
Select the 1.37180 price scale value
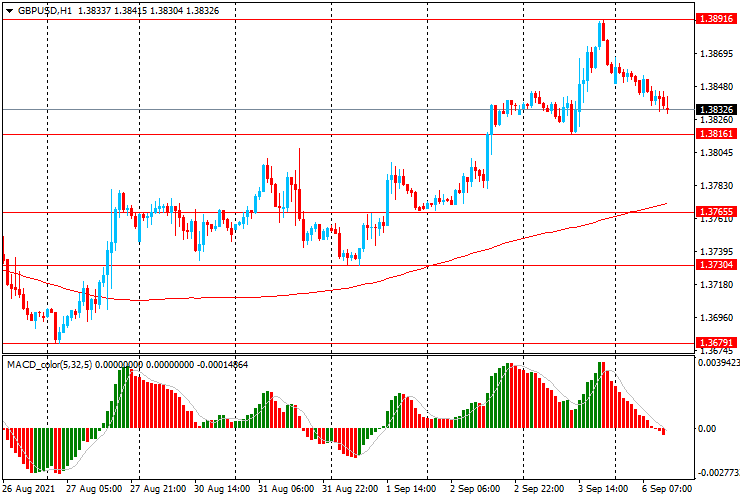pos(717,285)
